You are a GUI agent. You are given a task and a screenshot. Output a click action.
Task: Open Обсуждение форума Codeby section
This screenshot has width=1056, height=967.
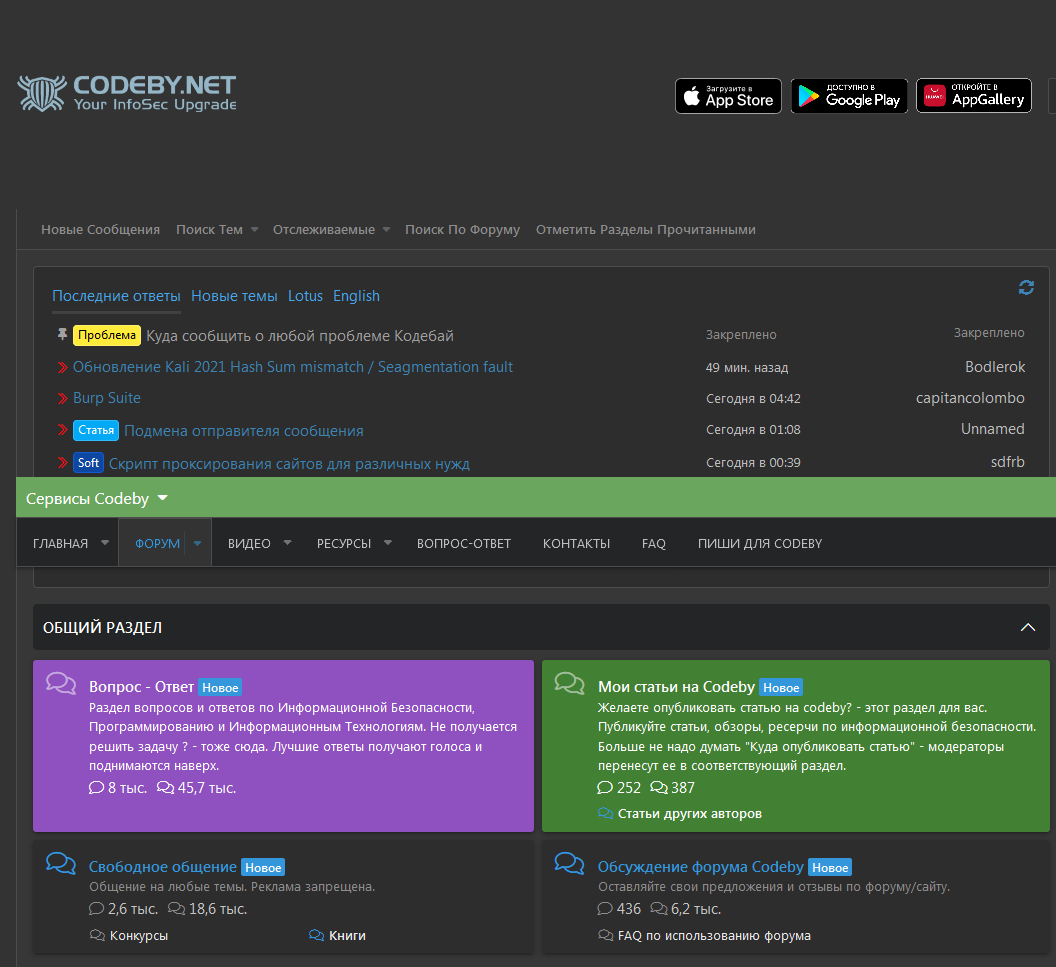click(700, 867)
